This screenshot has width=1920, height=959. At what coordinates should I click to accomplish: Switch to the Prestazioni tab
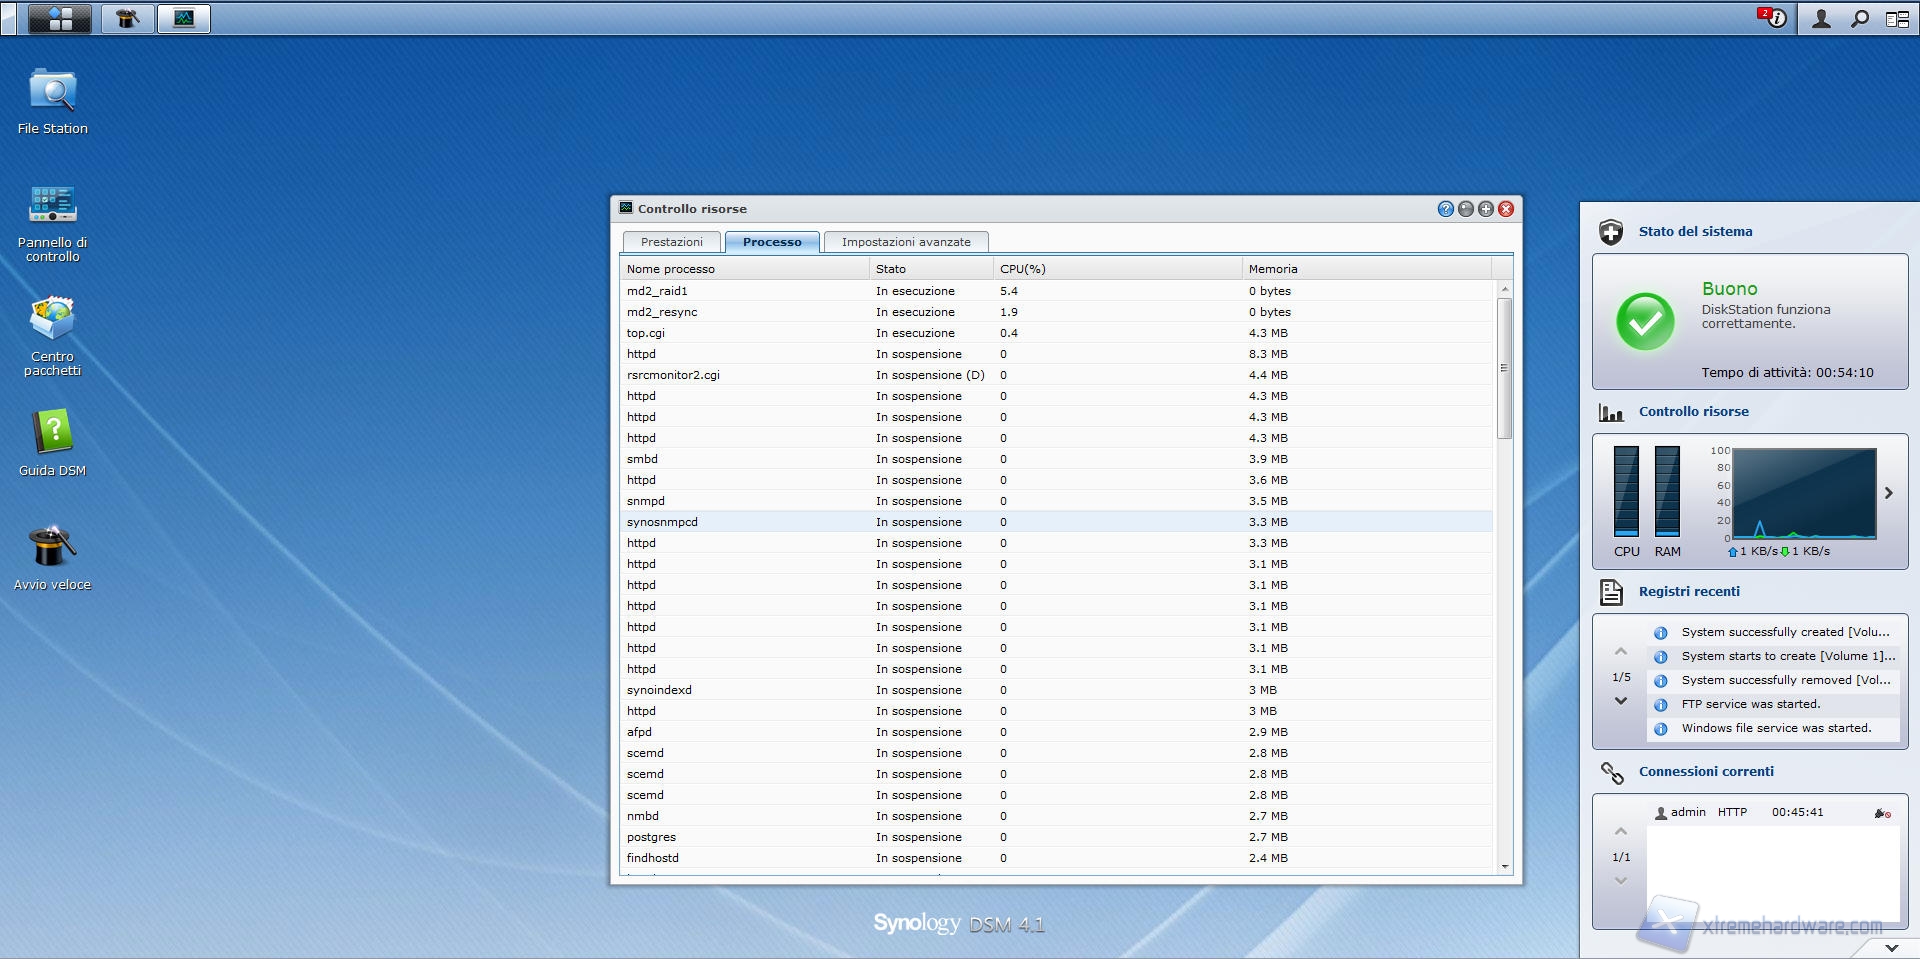coord(671,242)
